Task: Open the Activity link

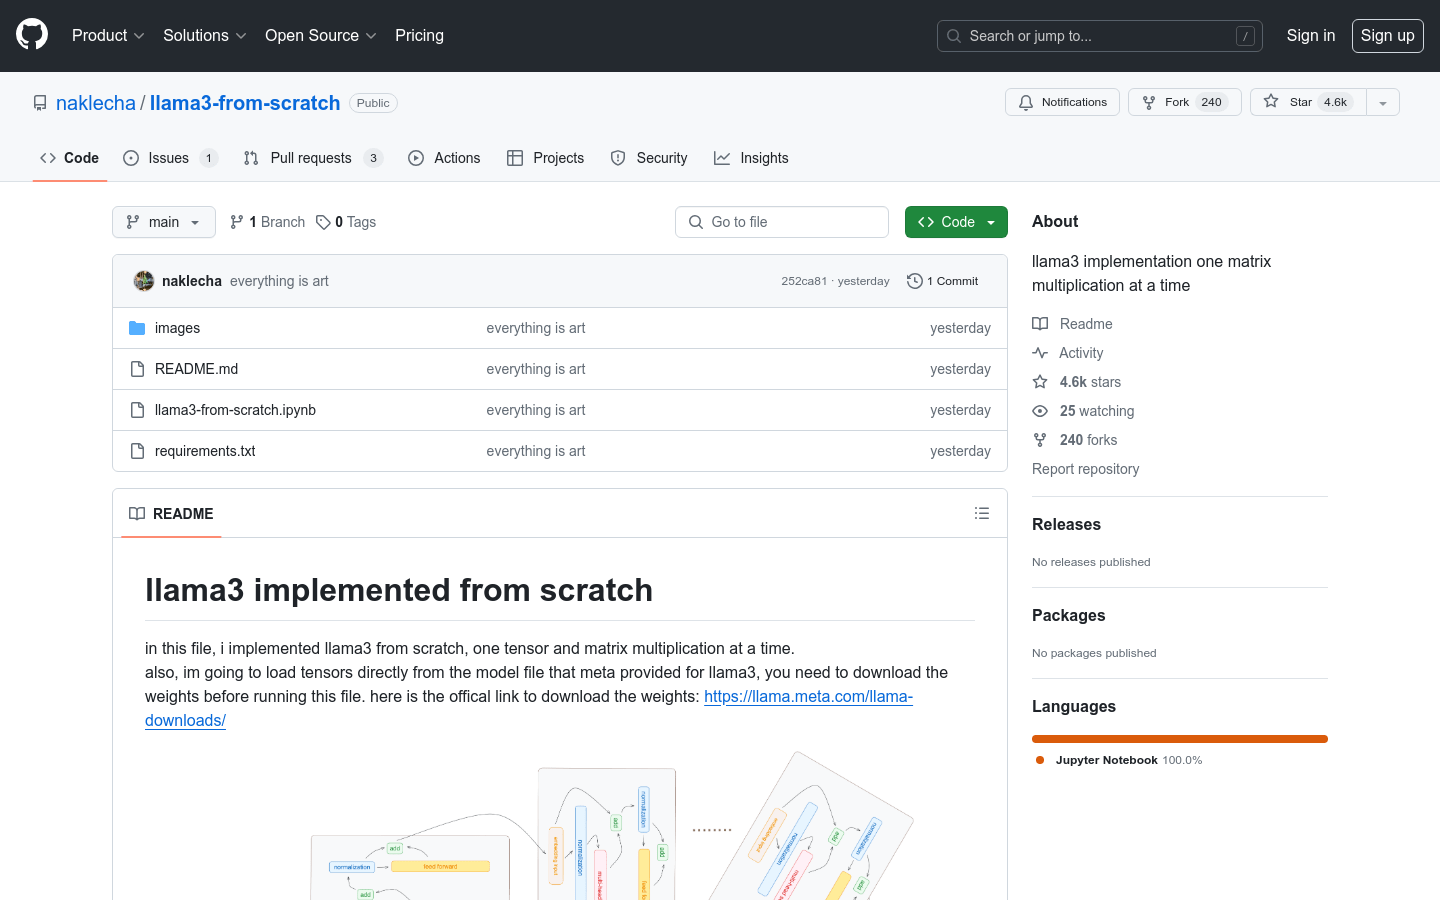Action: [1068, 353]
